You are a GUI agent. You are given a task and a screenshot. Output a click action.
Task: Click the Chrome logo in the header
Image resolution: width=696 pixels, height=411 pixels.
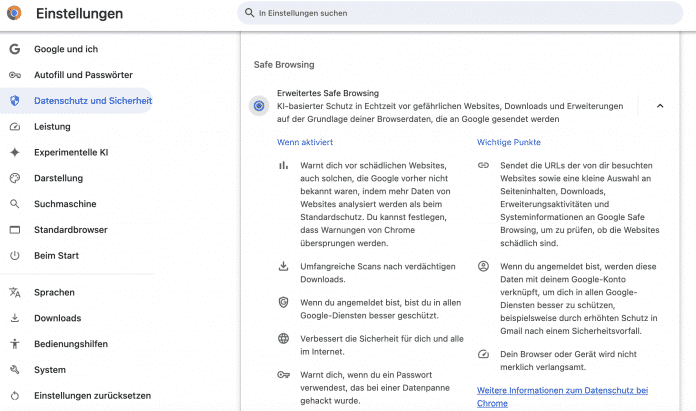pos(15,14)
